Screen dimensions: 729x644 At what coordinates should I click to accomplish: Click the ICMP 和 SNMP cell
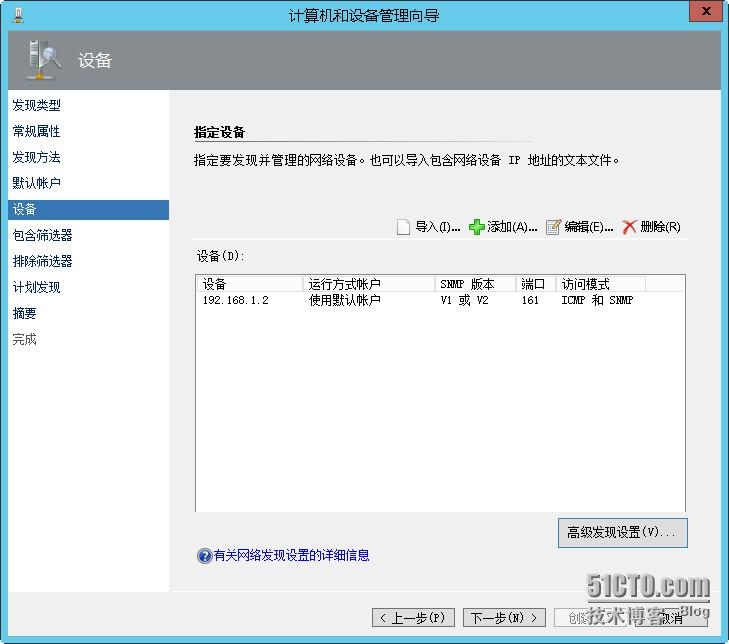(597, 300)
